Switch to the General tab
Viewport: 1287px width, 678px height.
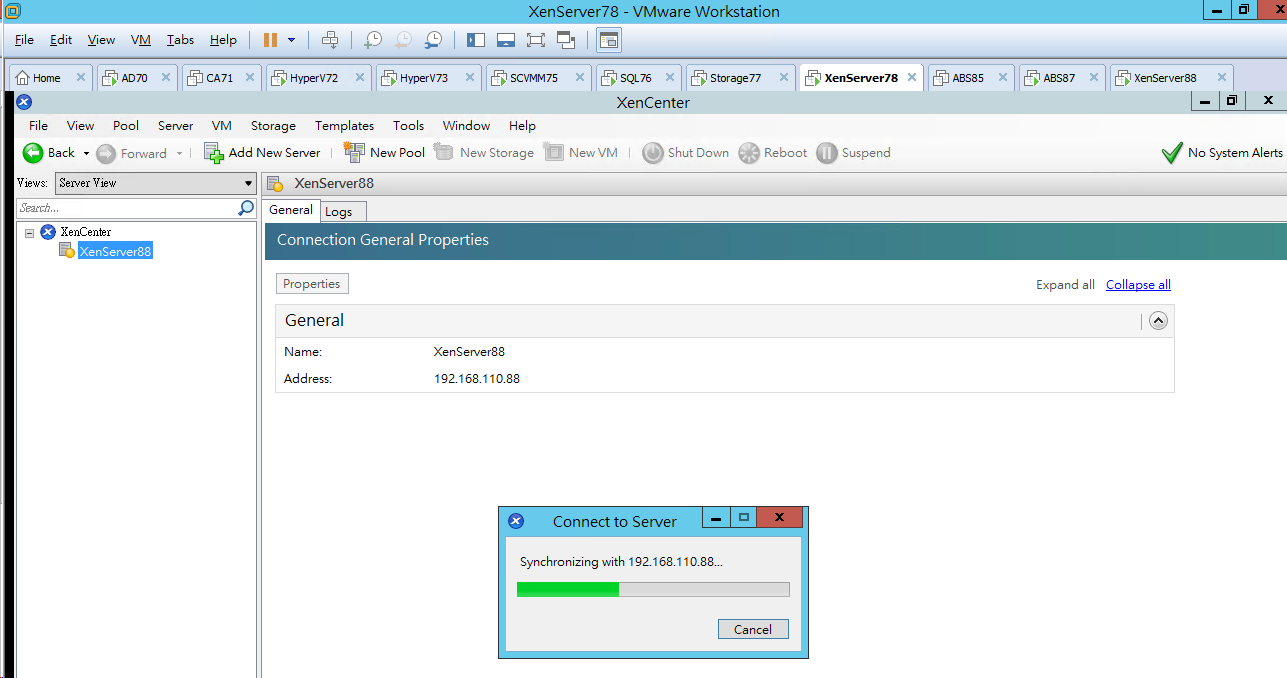click(291, 210)
